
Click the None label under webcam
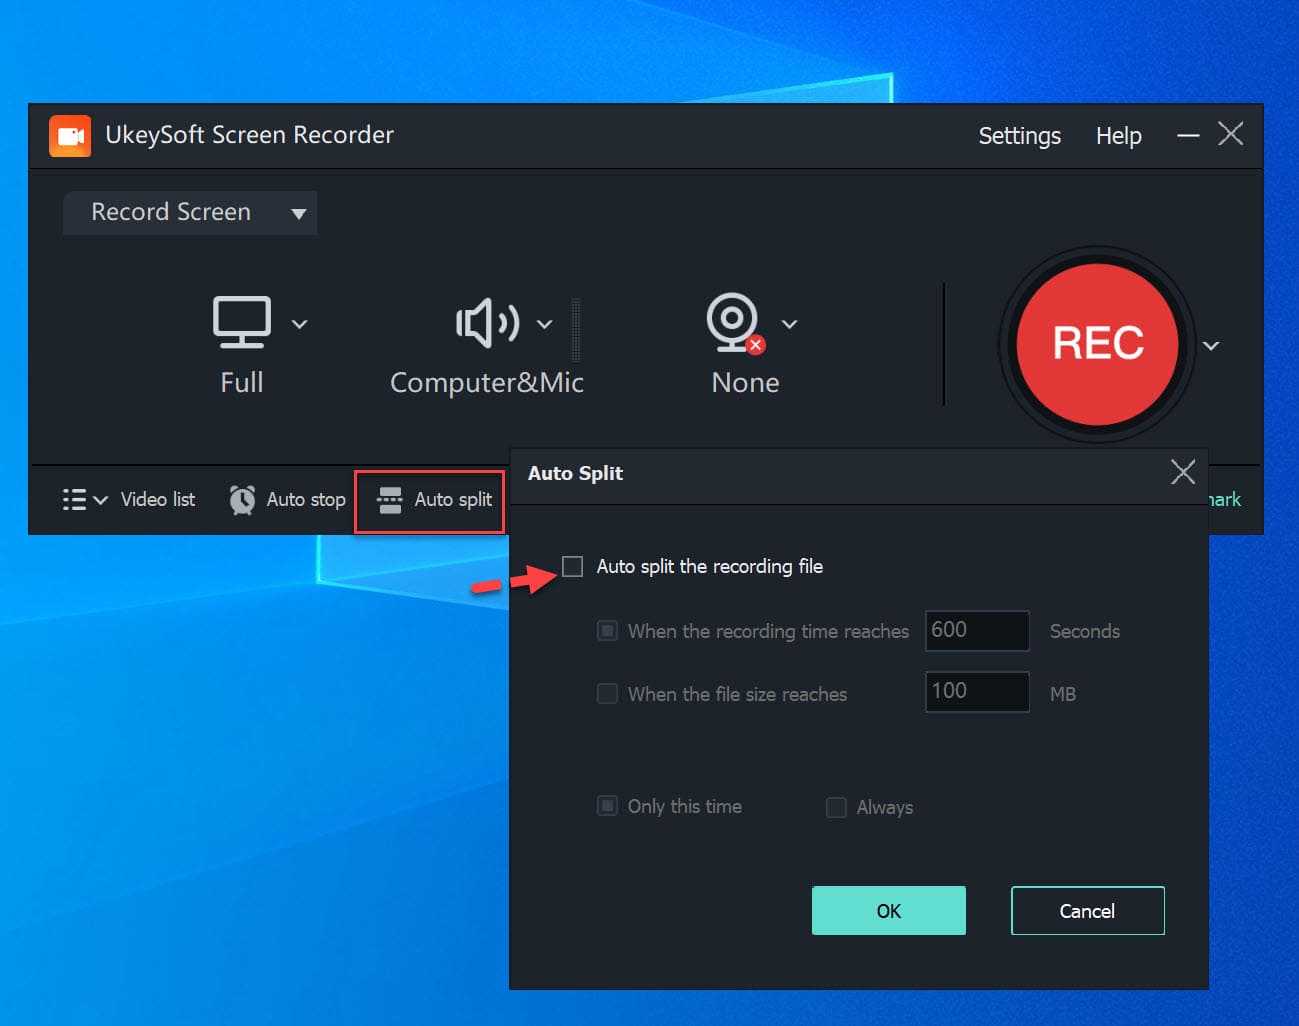pyautogui.click(x=745, y=383)
